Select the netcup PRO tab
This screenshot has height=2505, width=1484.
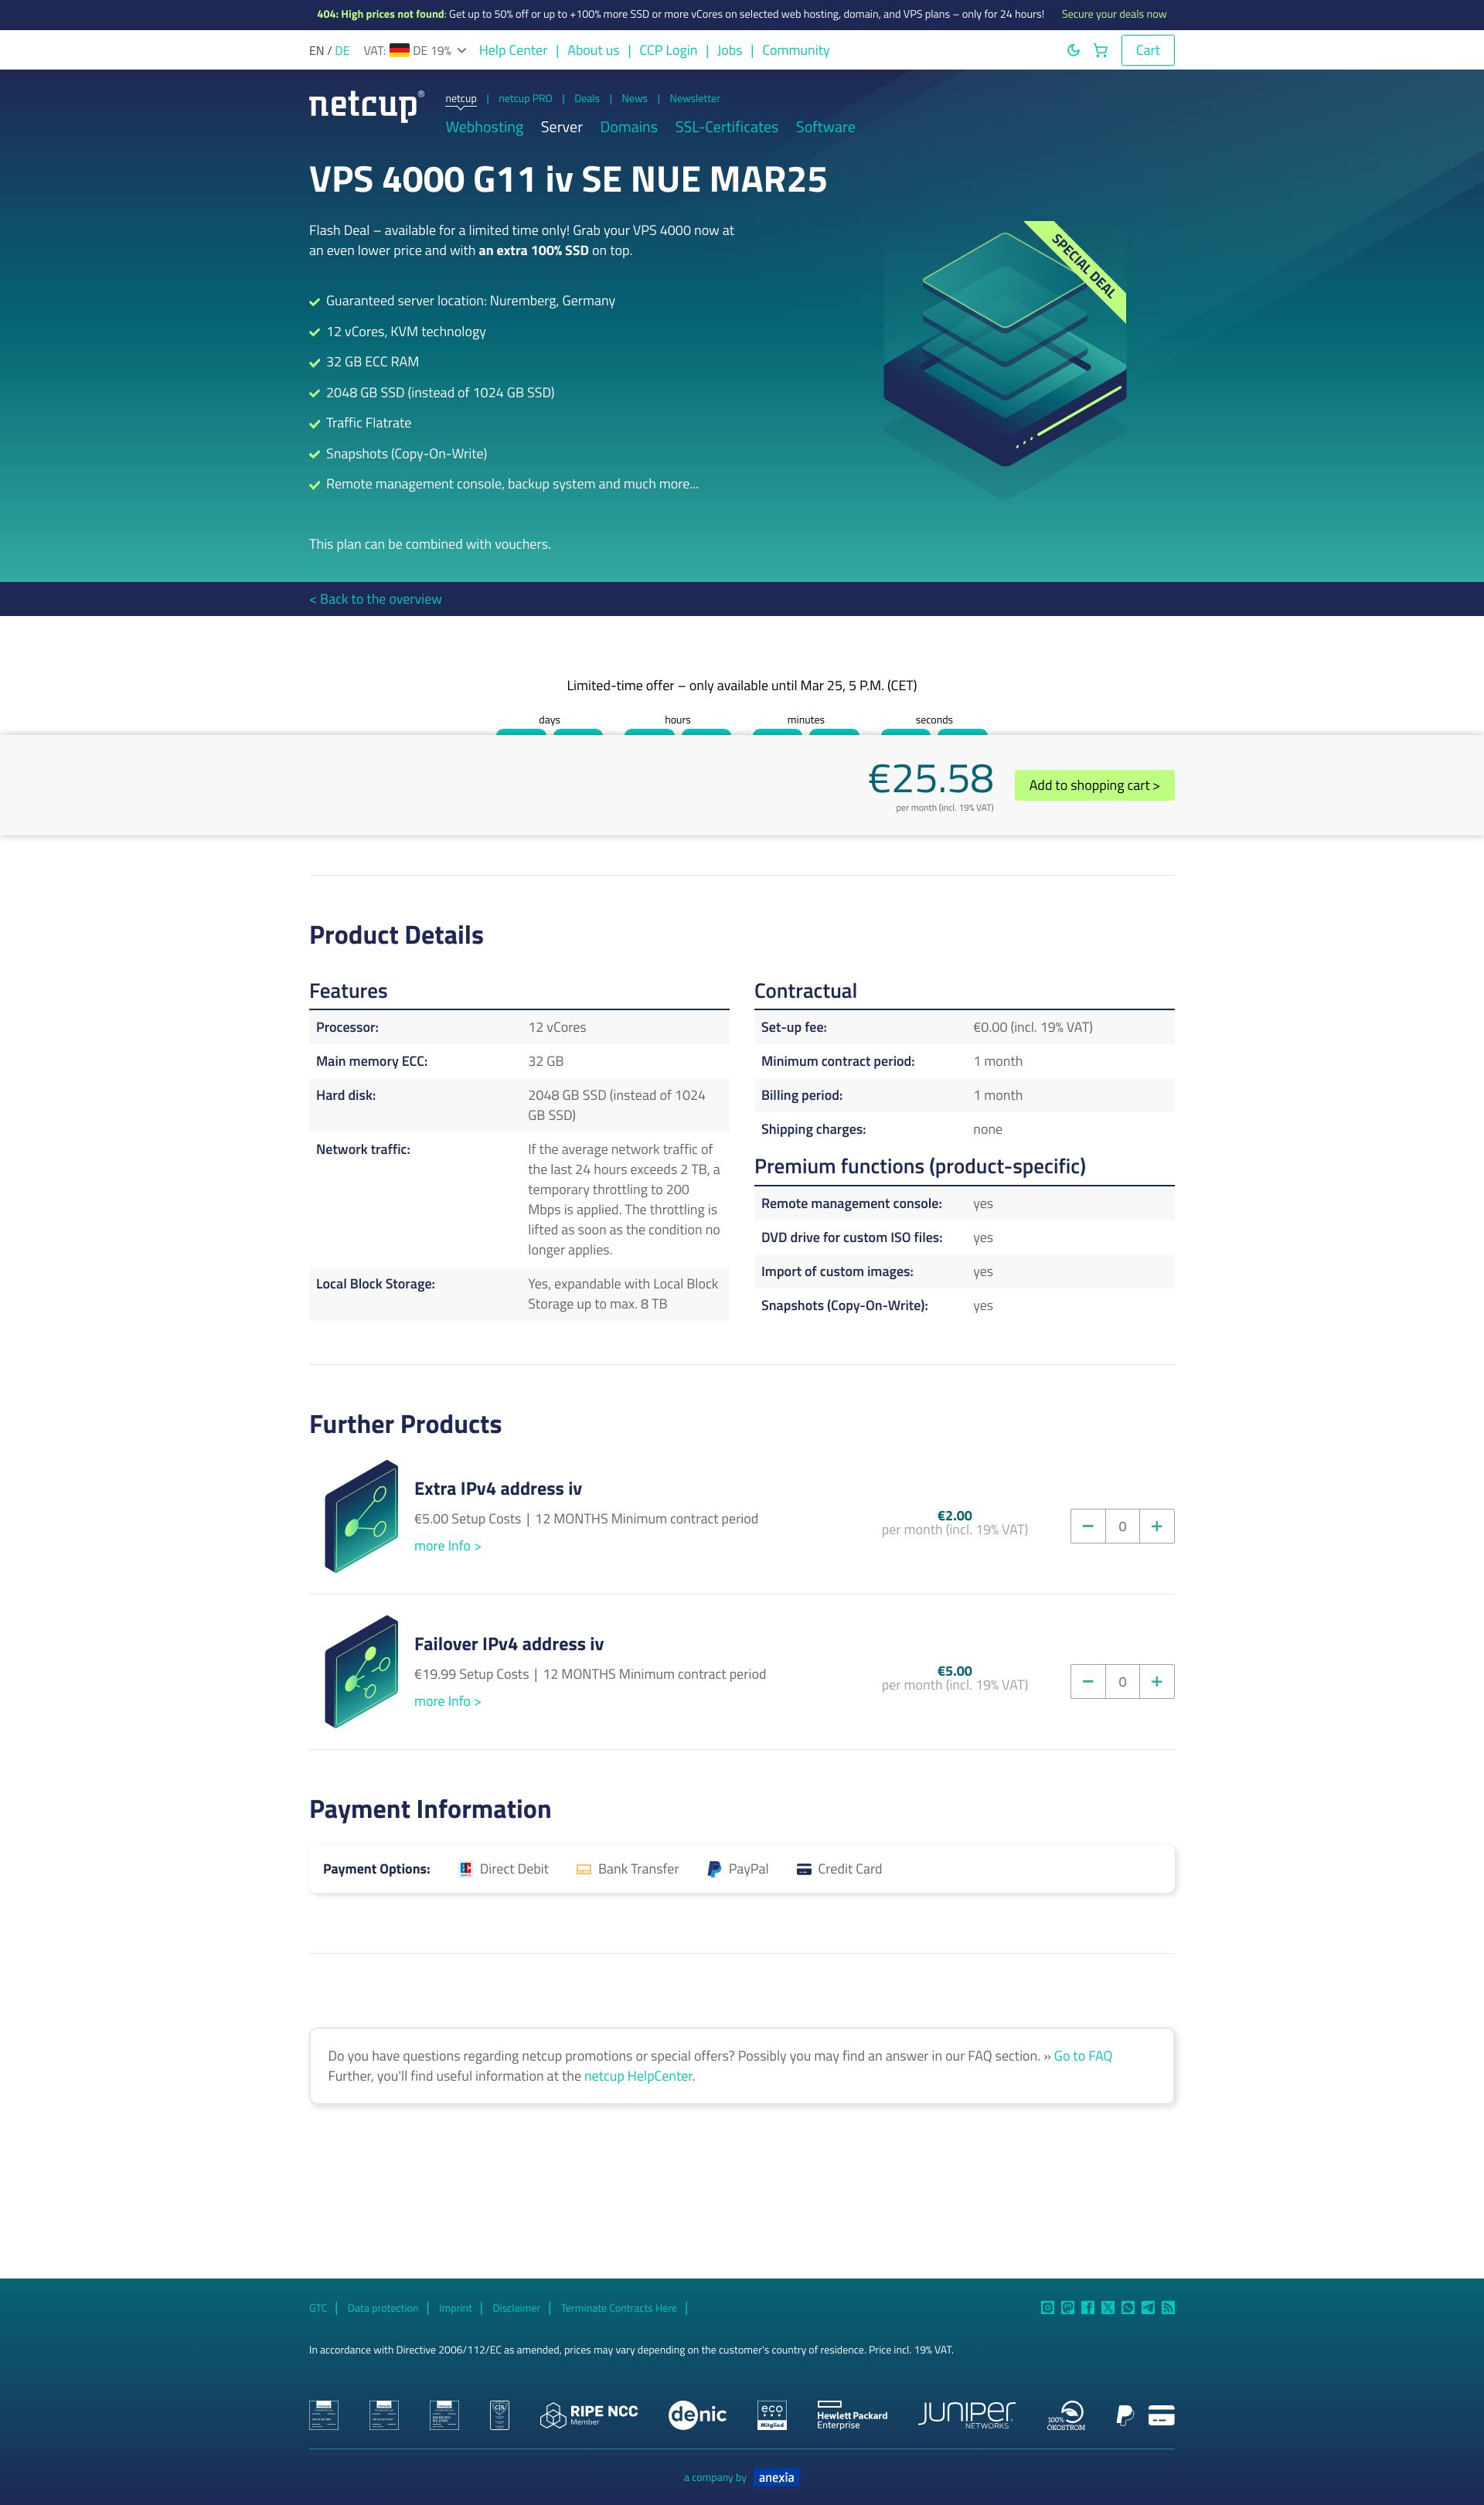click(525, 98)
